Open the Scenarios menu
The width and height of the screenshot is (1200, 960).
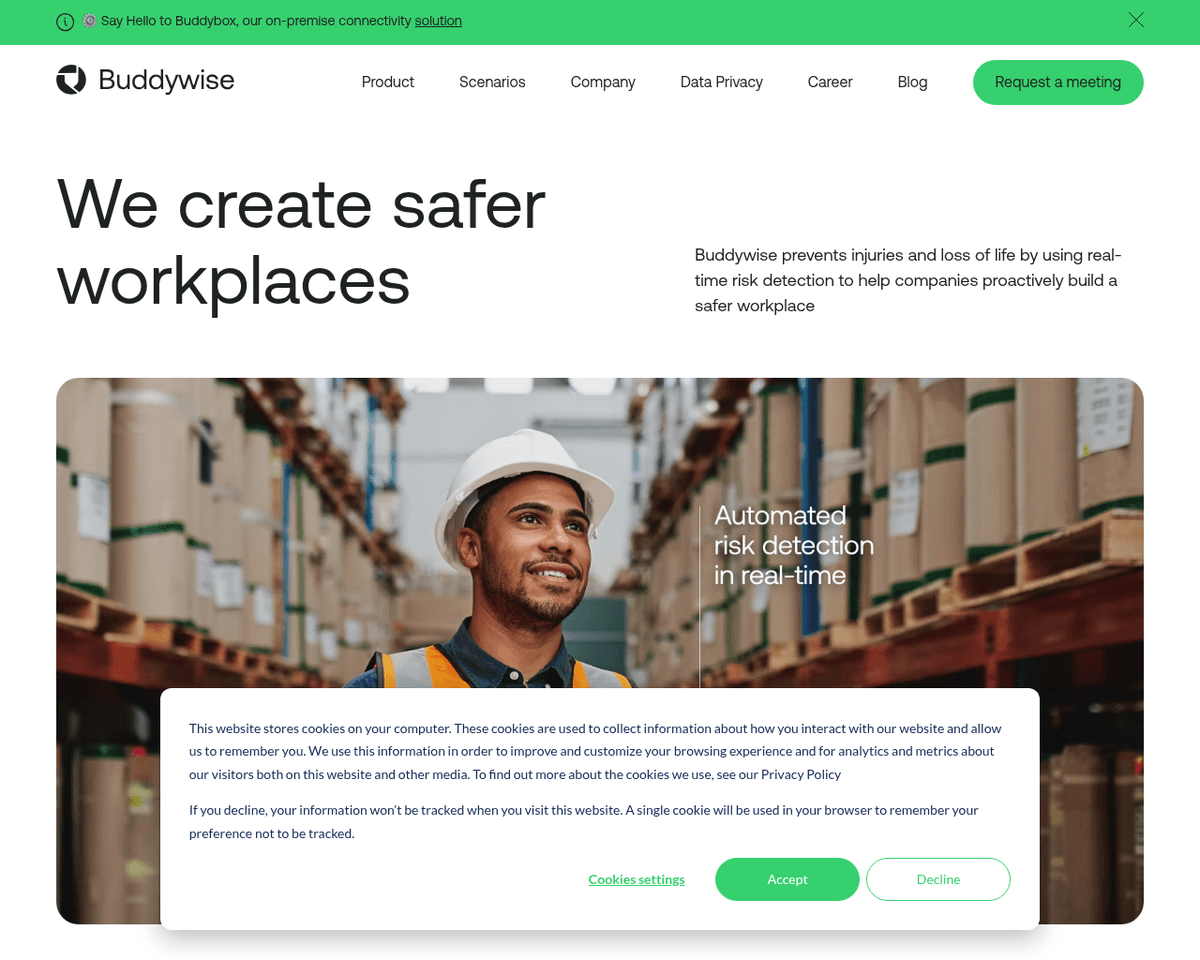click(492, 82)
